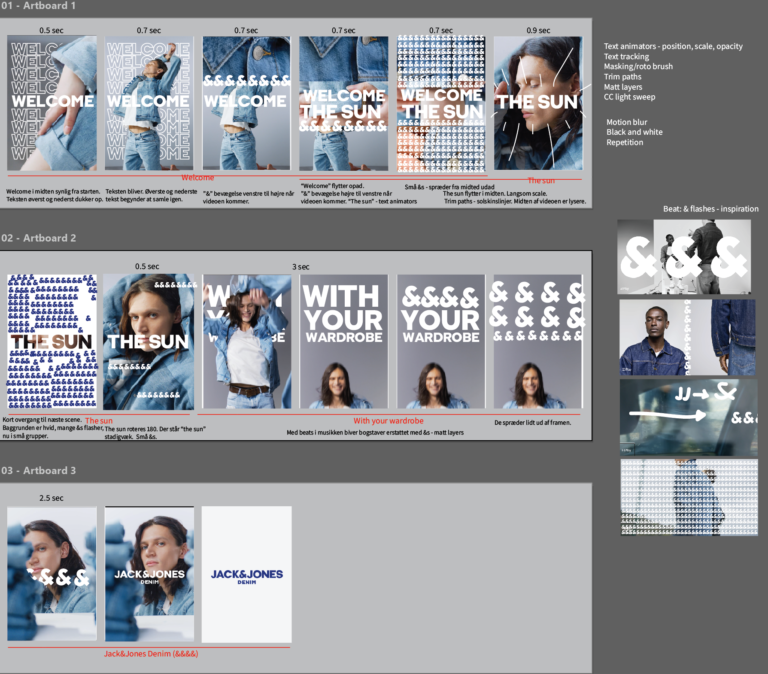Click "THE SUN" frame with blue ampersands on white
The height and width of the screenshot is (674, 768).
(x=52, y=341)
